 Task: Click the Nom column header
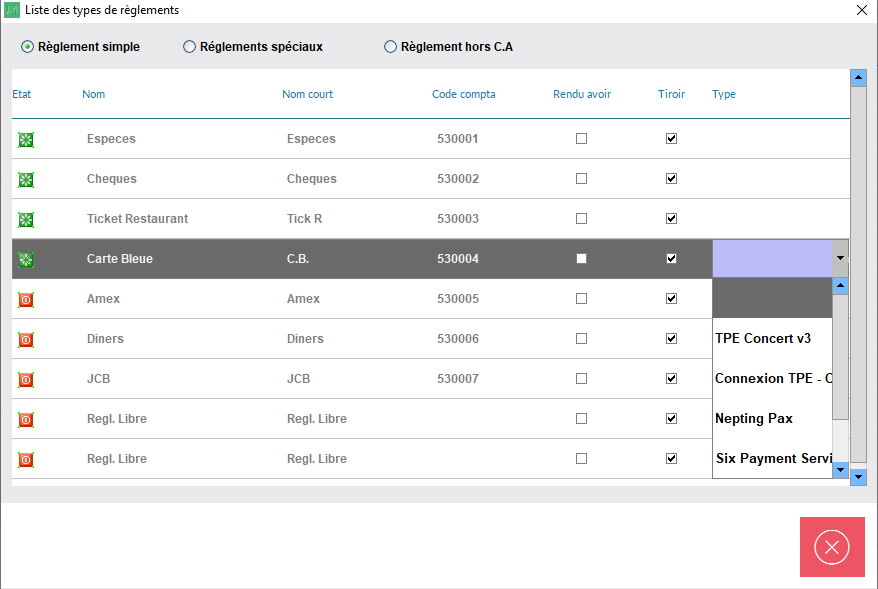click(94, 94)
